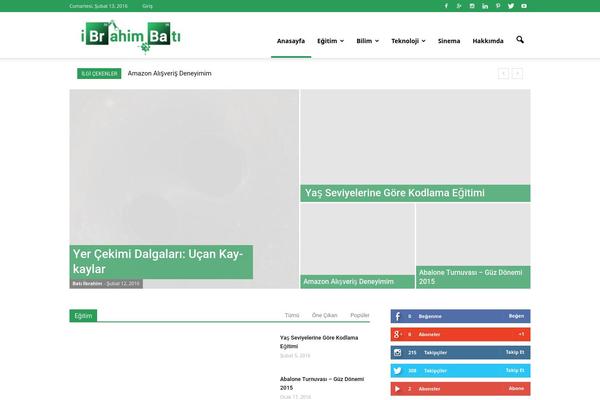Open the search magnifier icon
600x400 pixels.
tap(520, 40)
